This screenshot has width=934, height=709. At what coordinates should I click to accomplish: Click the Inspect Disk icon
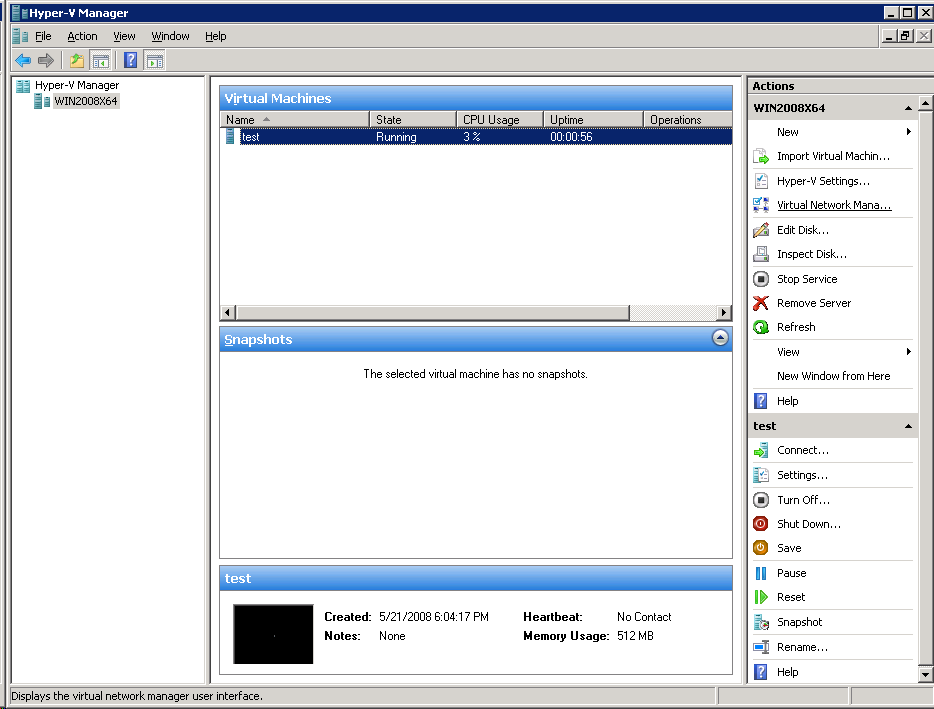tap(761, 254)
